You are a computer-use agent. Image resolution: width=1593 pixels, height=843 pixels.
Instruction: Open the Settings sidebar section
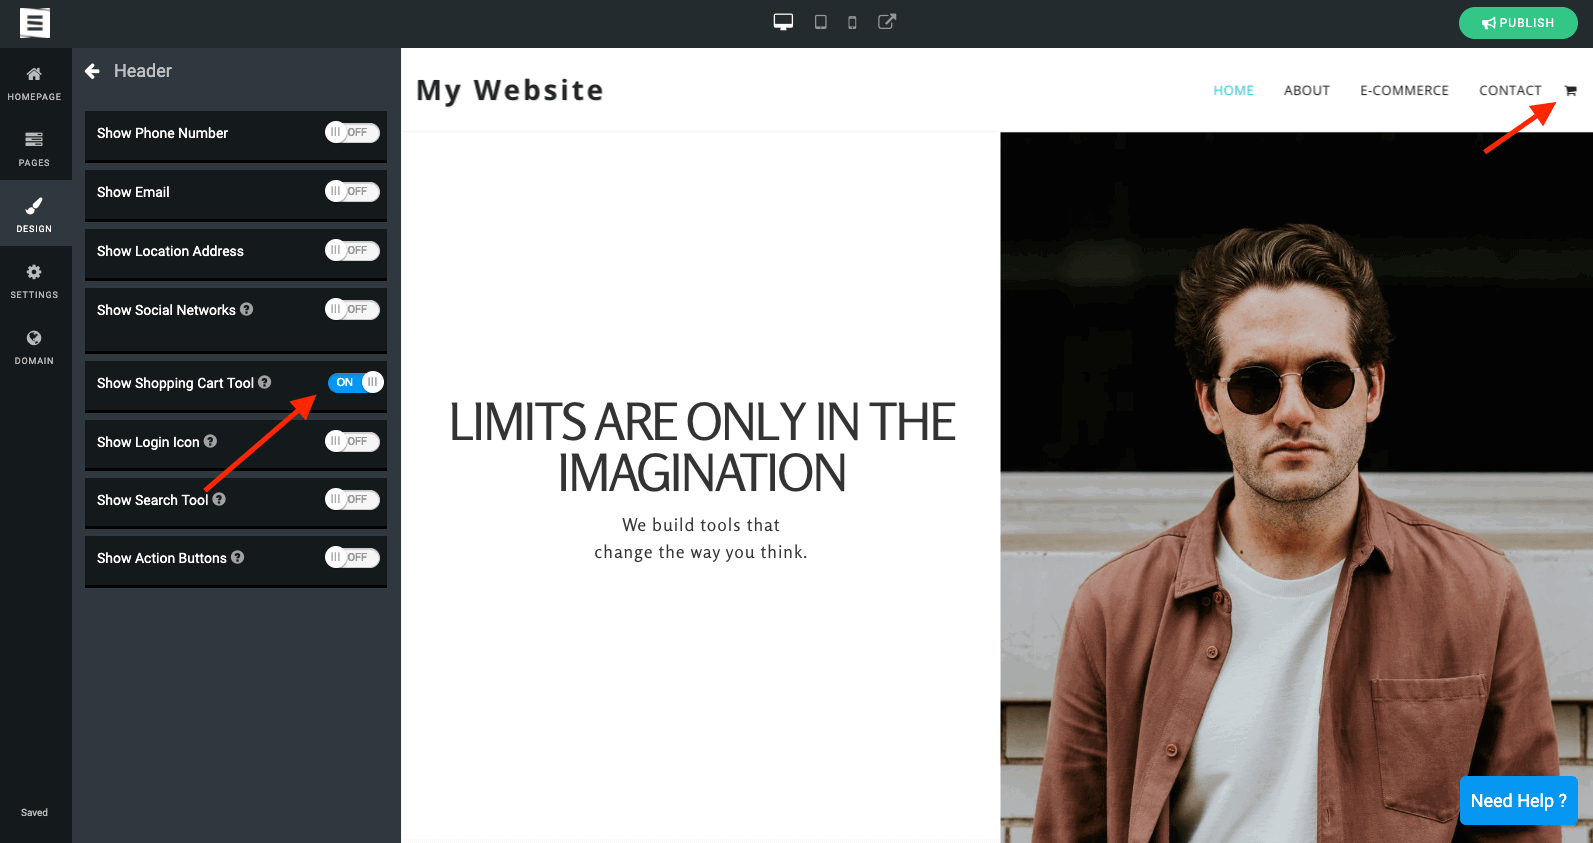click(x=34, y=281)
